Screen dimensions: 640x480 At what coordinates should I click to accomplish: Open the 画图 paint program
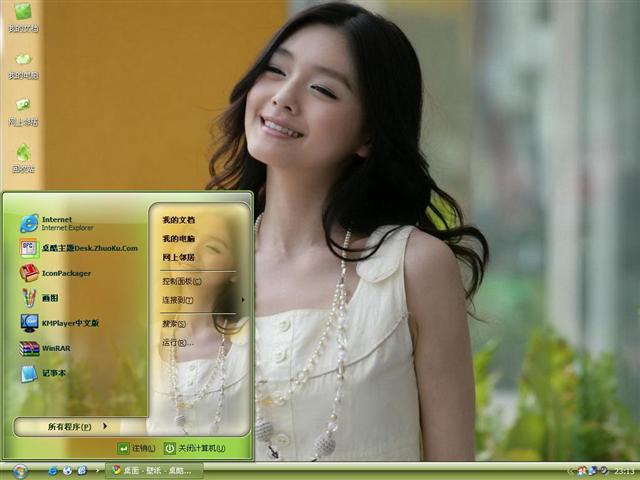tap(40, 298)
